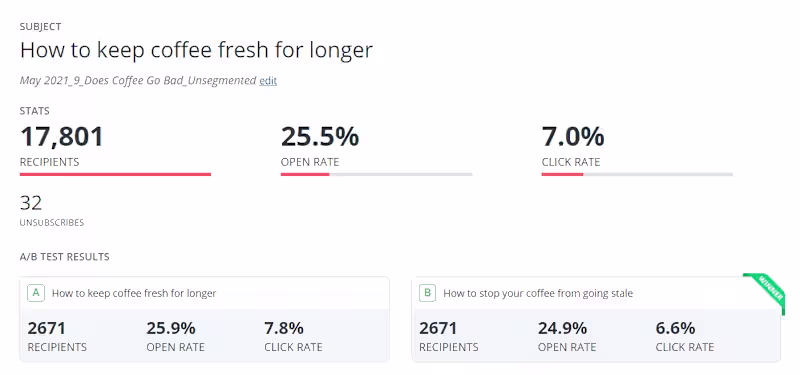
Task: Click the italic campaign name May 2021_9
Action: click(138, 81)
